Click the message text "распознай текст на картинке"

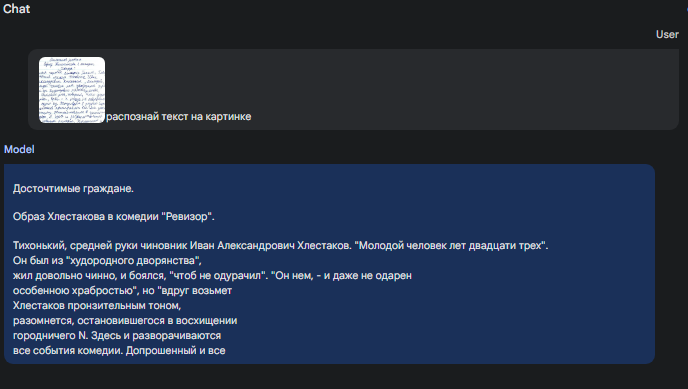point(179,117)
